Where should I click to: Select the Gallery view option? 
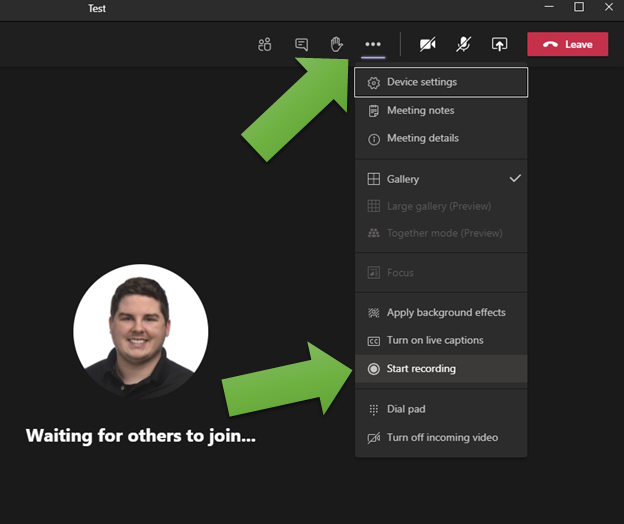tap(441, 179)
